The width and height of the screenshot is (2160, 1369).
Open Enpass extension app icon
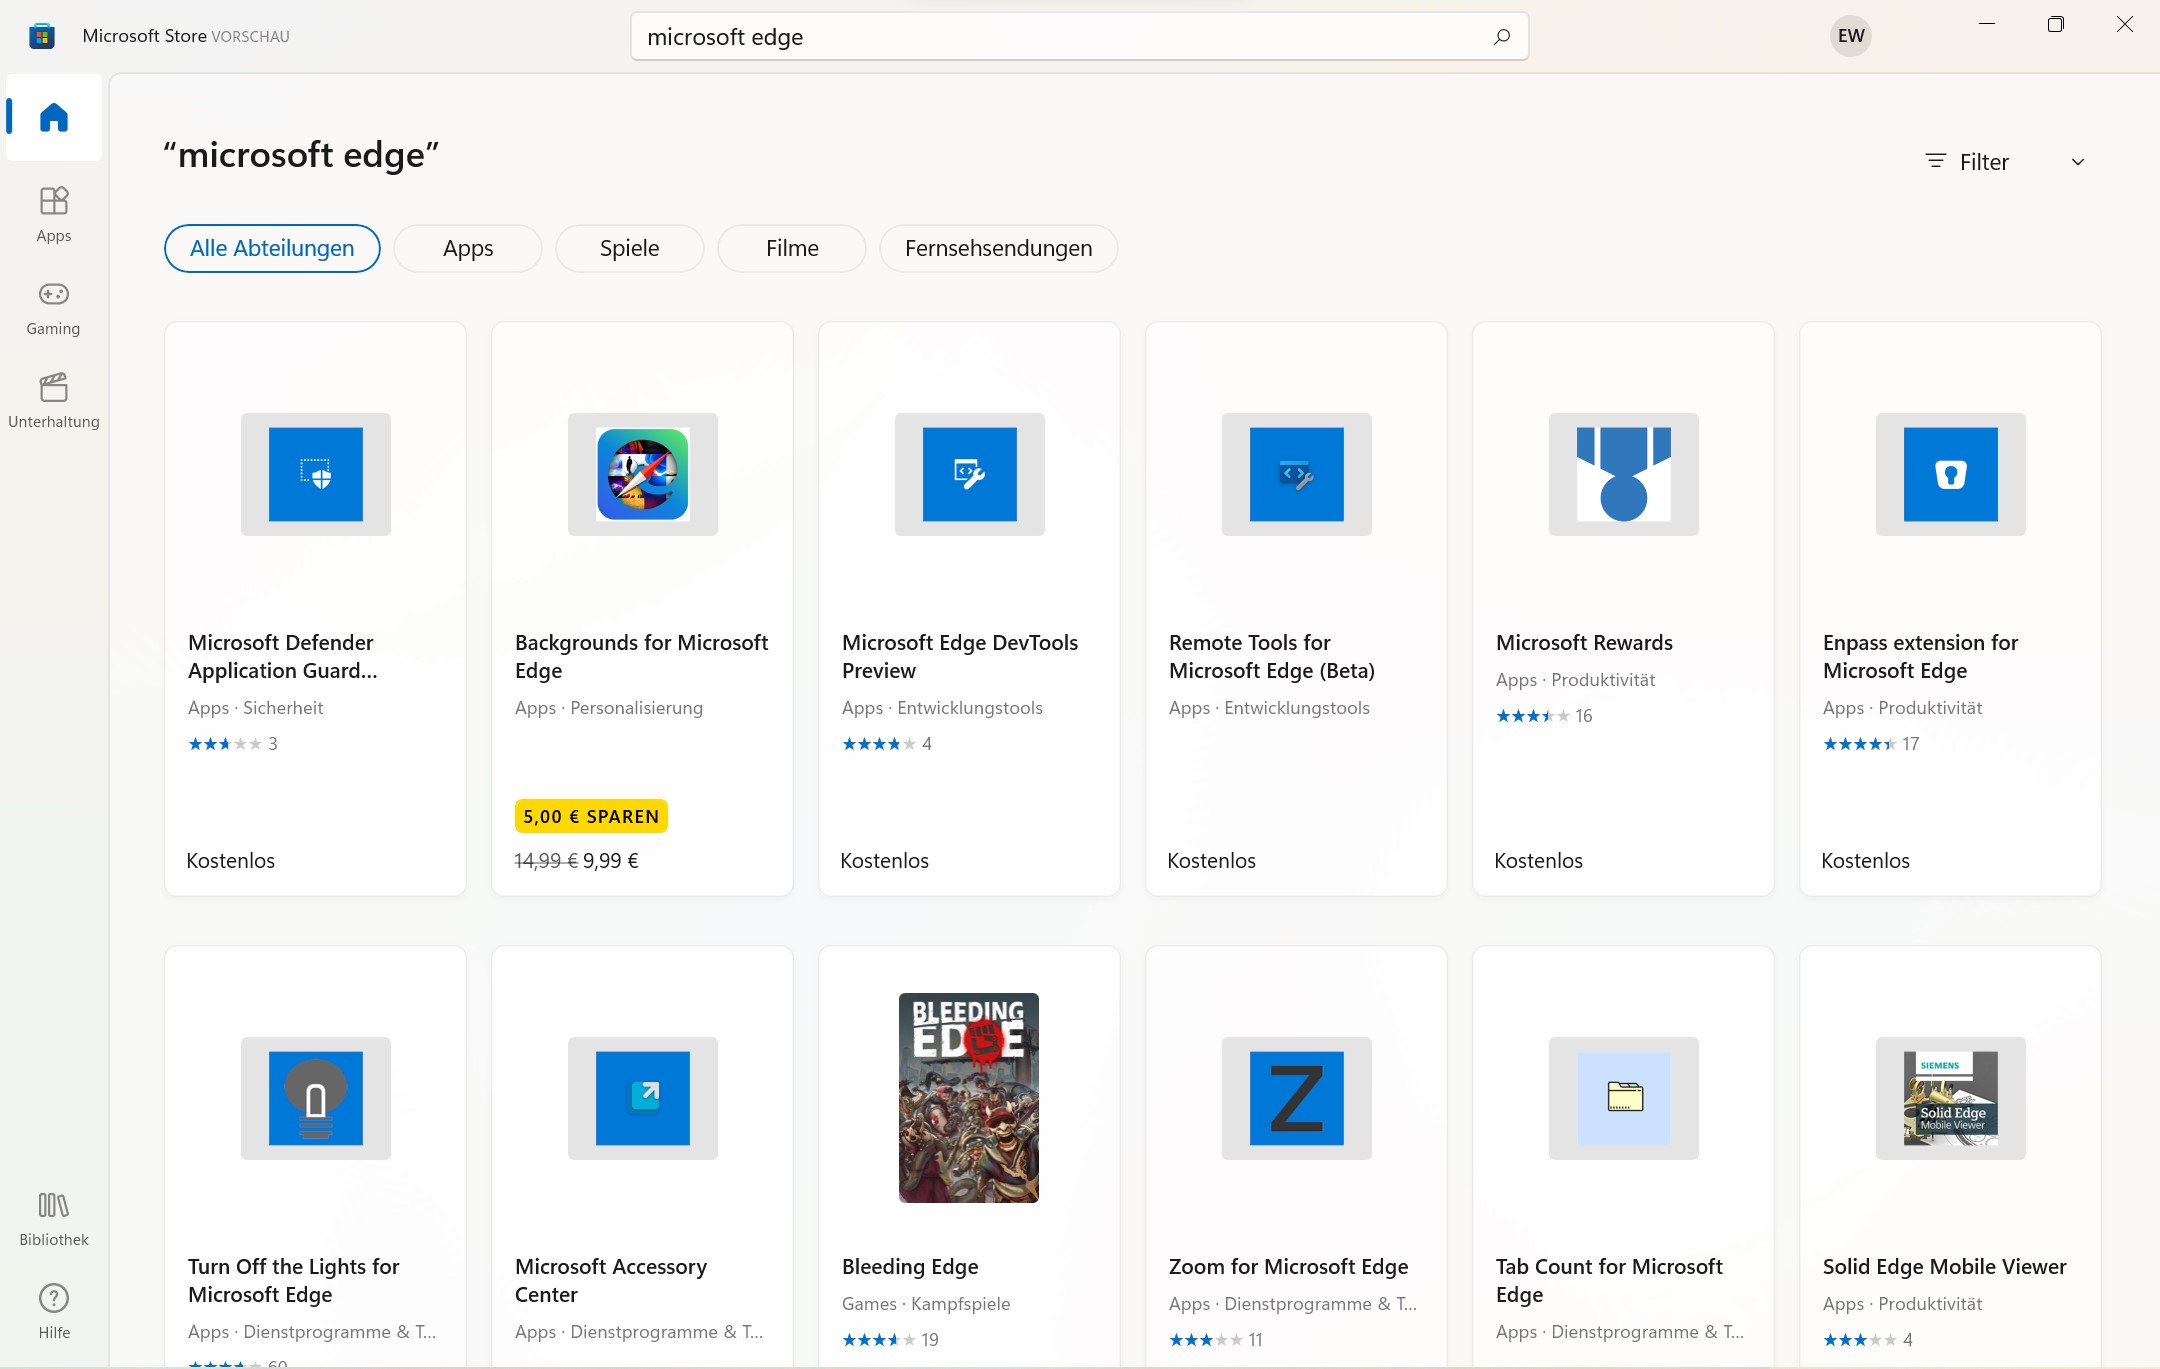click(x=1951, y=474)
